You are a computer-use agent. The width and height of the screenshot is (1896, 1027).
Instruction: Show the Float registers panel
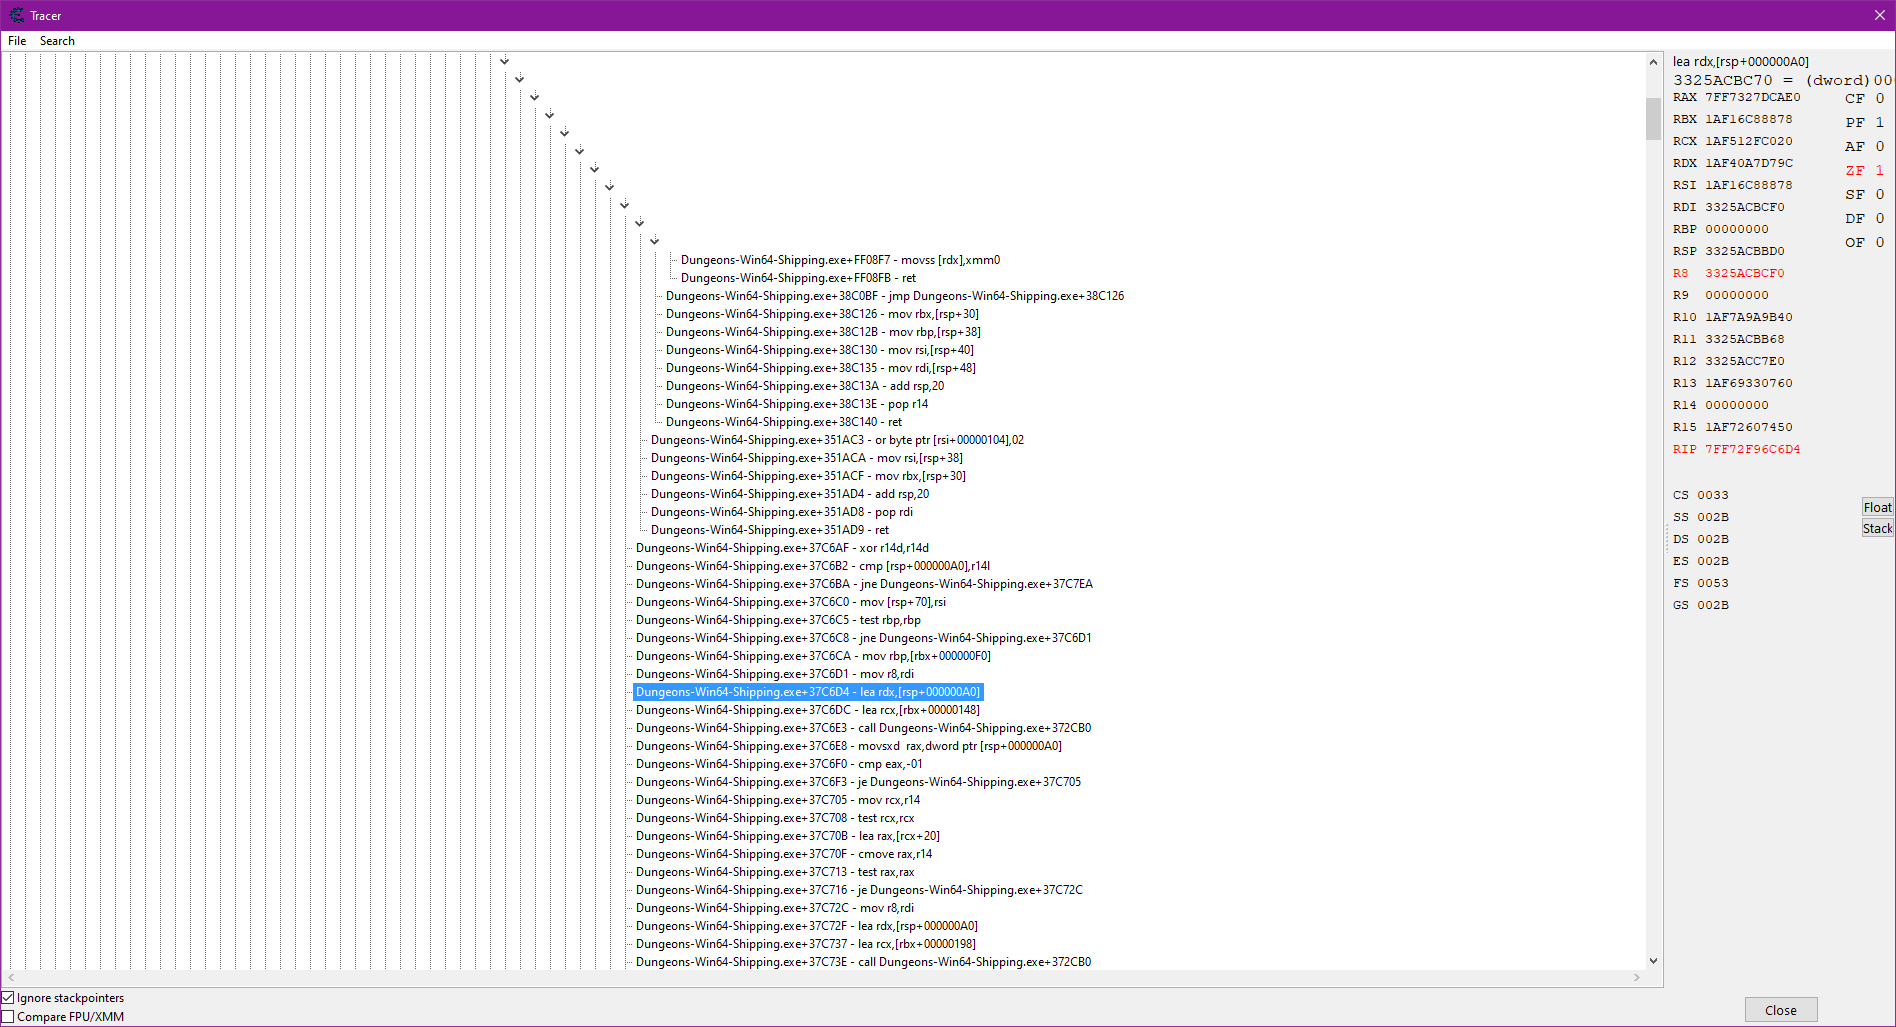(x=1877, y=507)
